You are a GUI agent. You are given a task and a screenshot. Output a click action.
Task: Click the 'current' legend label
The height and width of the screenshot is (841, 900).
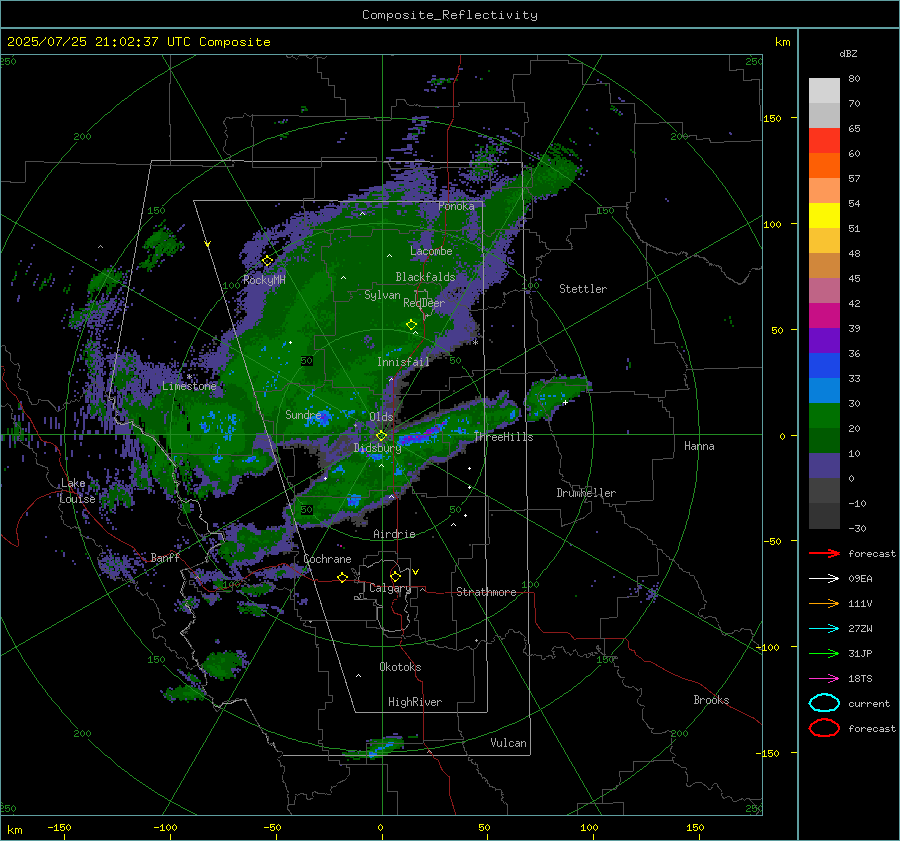(x=869, y=703)
